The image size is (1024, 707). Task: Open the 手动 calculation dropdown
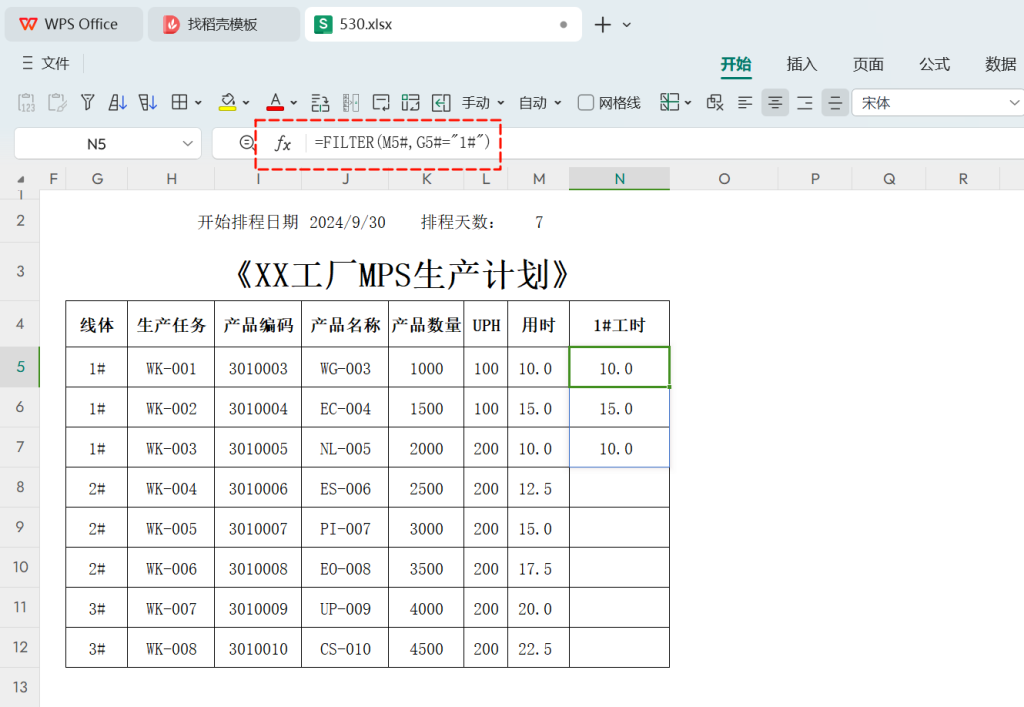click(483, 102)
